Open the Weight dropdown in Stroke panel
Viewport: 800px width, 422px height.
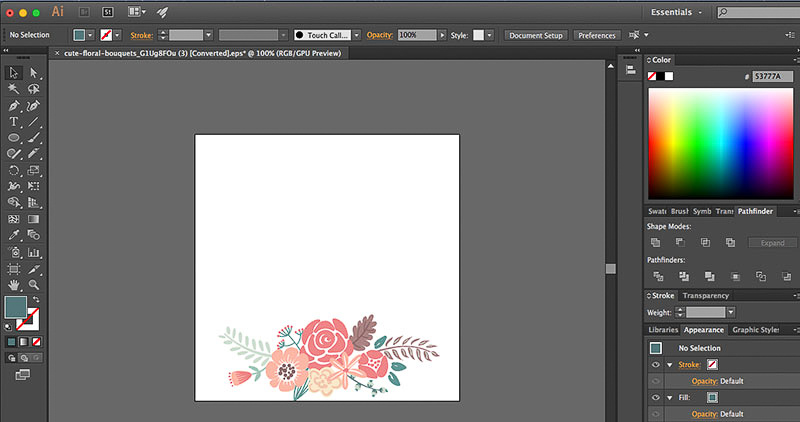coord(731,312)
